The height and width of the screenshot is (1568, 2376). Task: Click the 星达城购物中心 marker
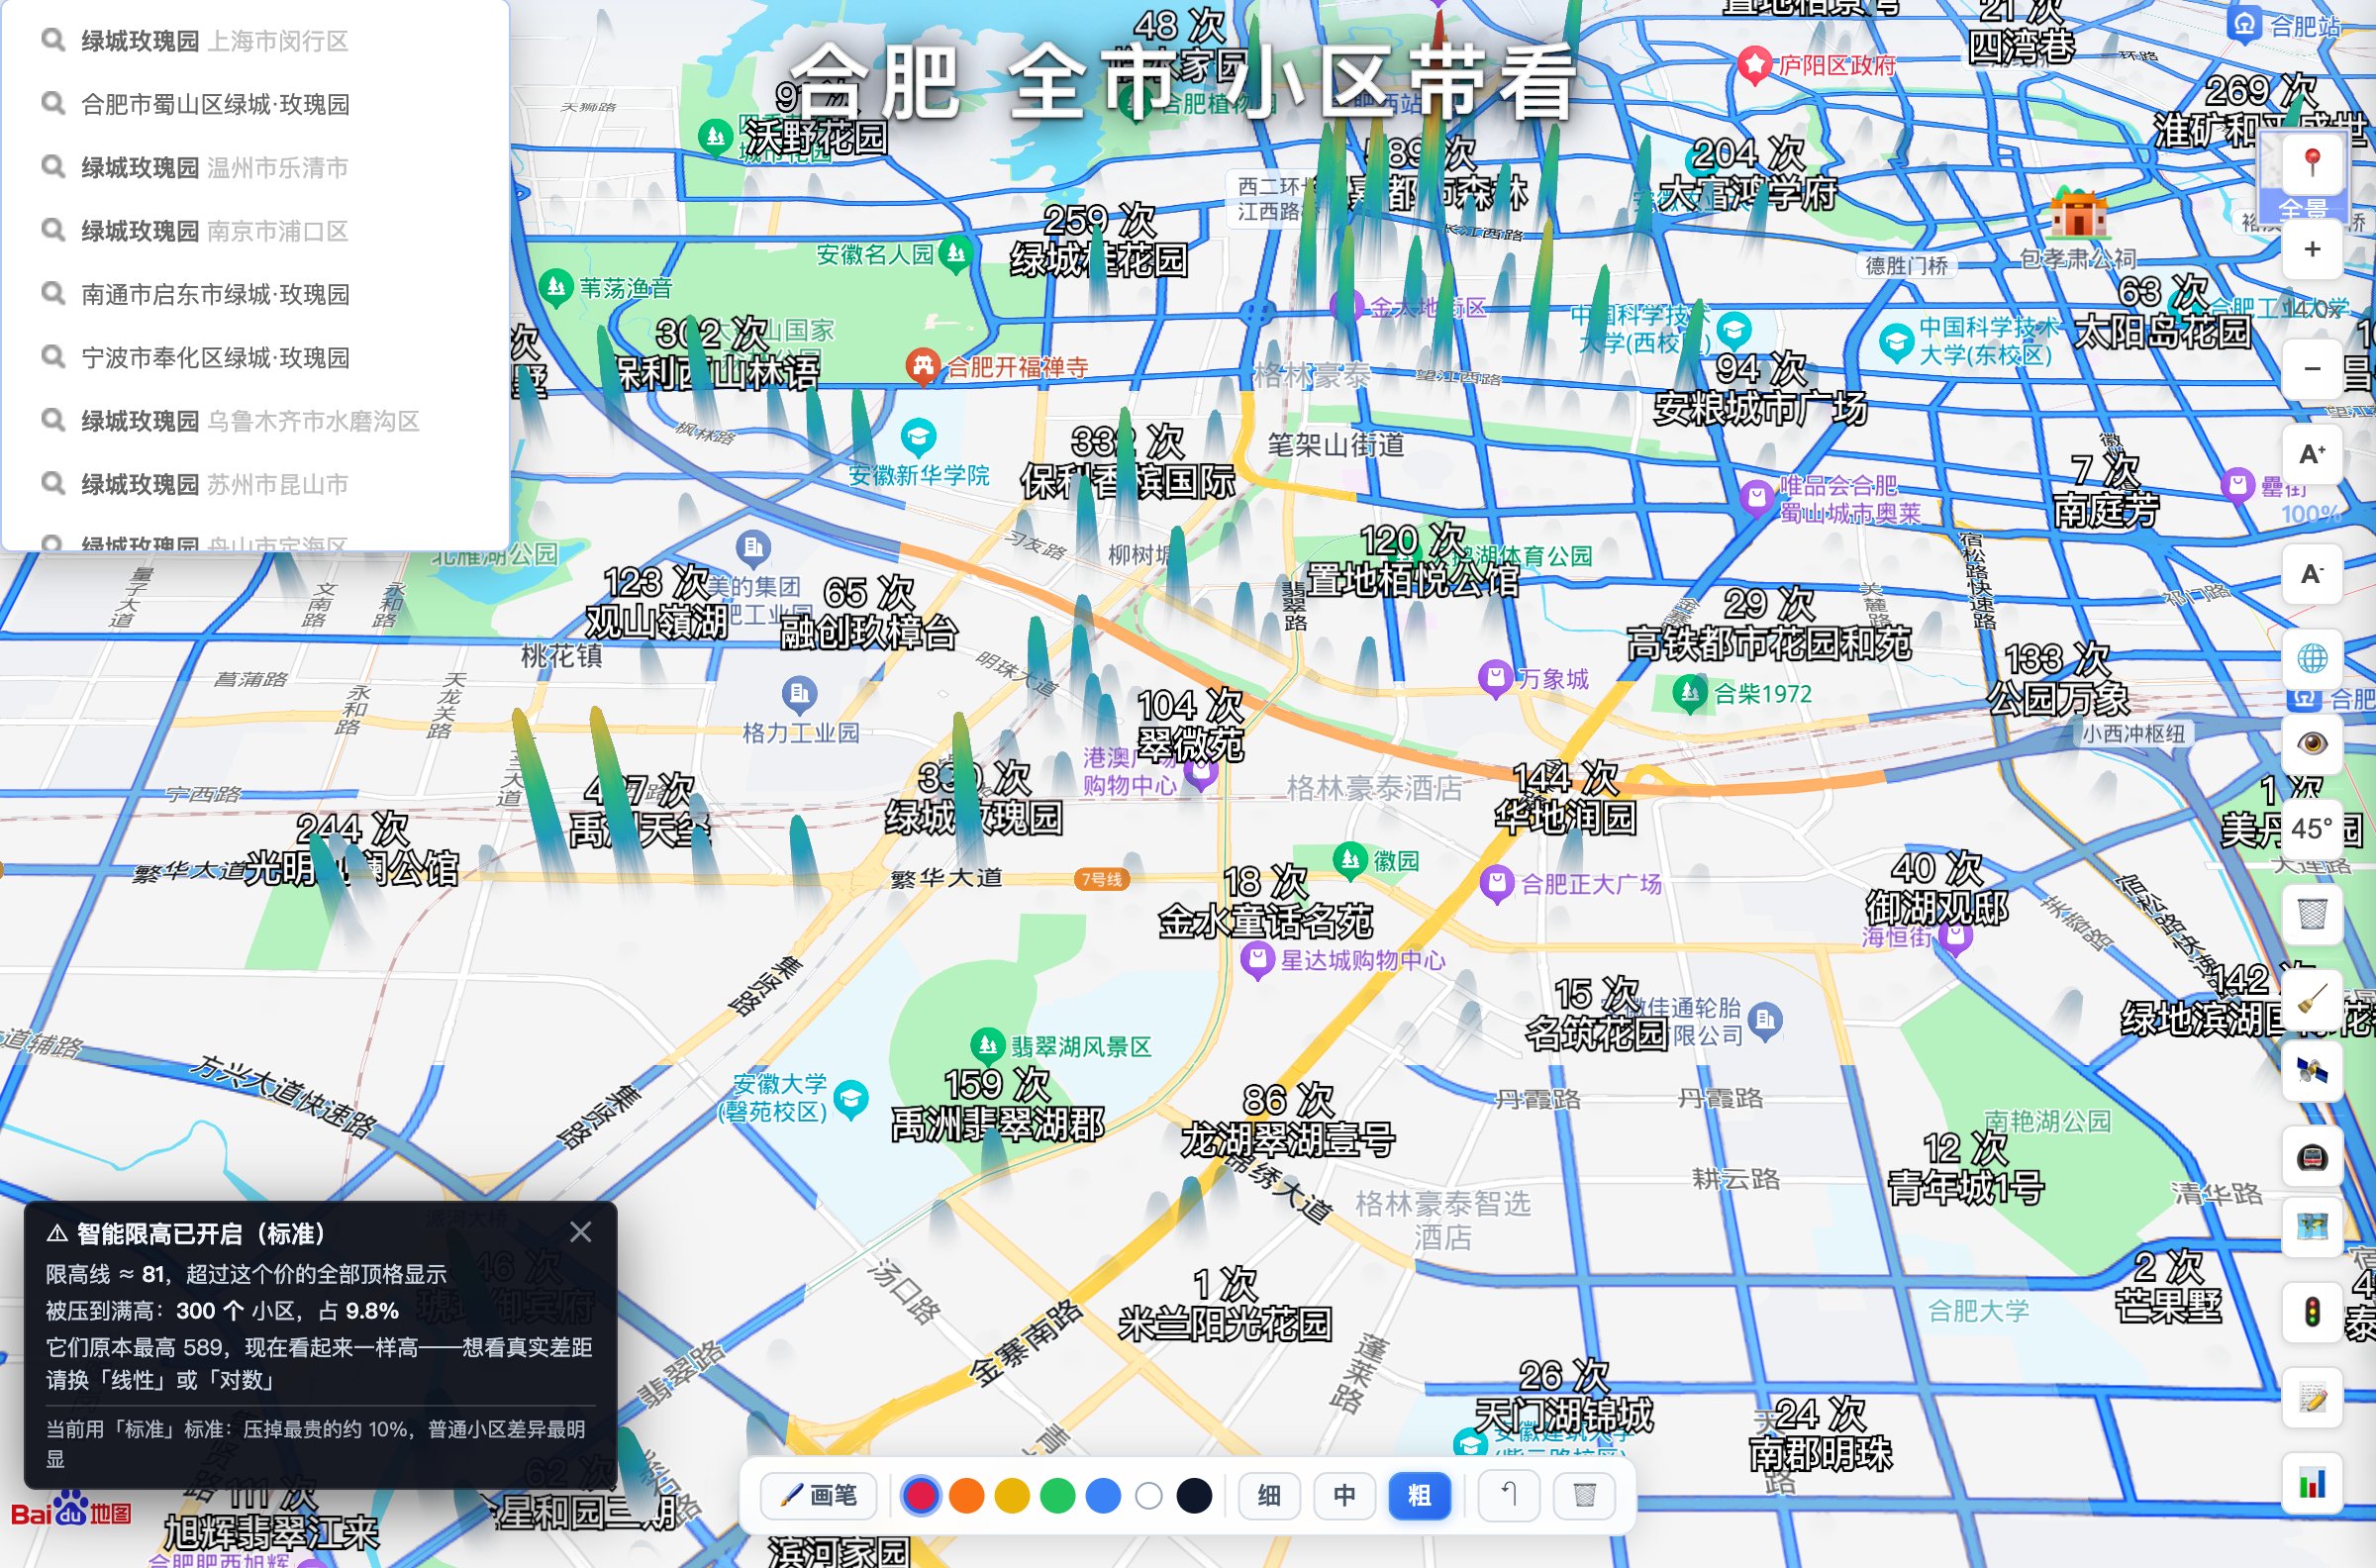1256,960
